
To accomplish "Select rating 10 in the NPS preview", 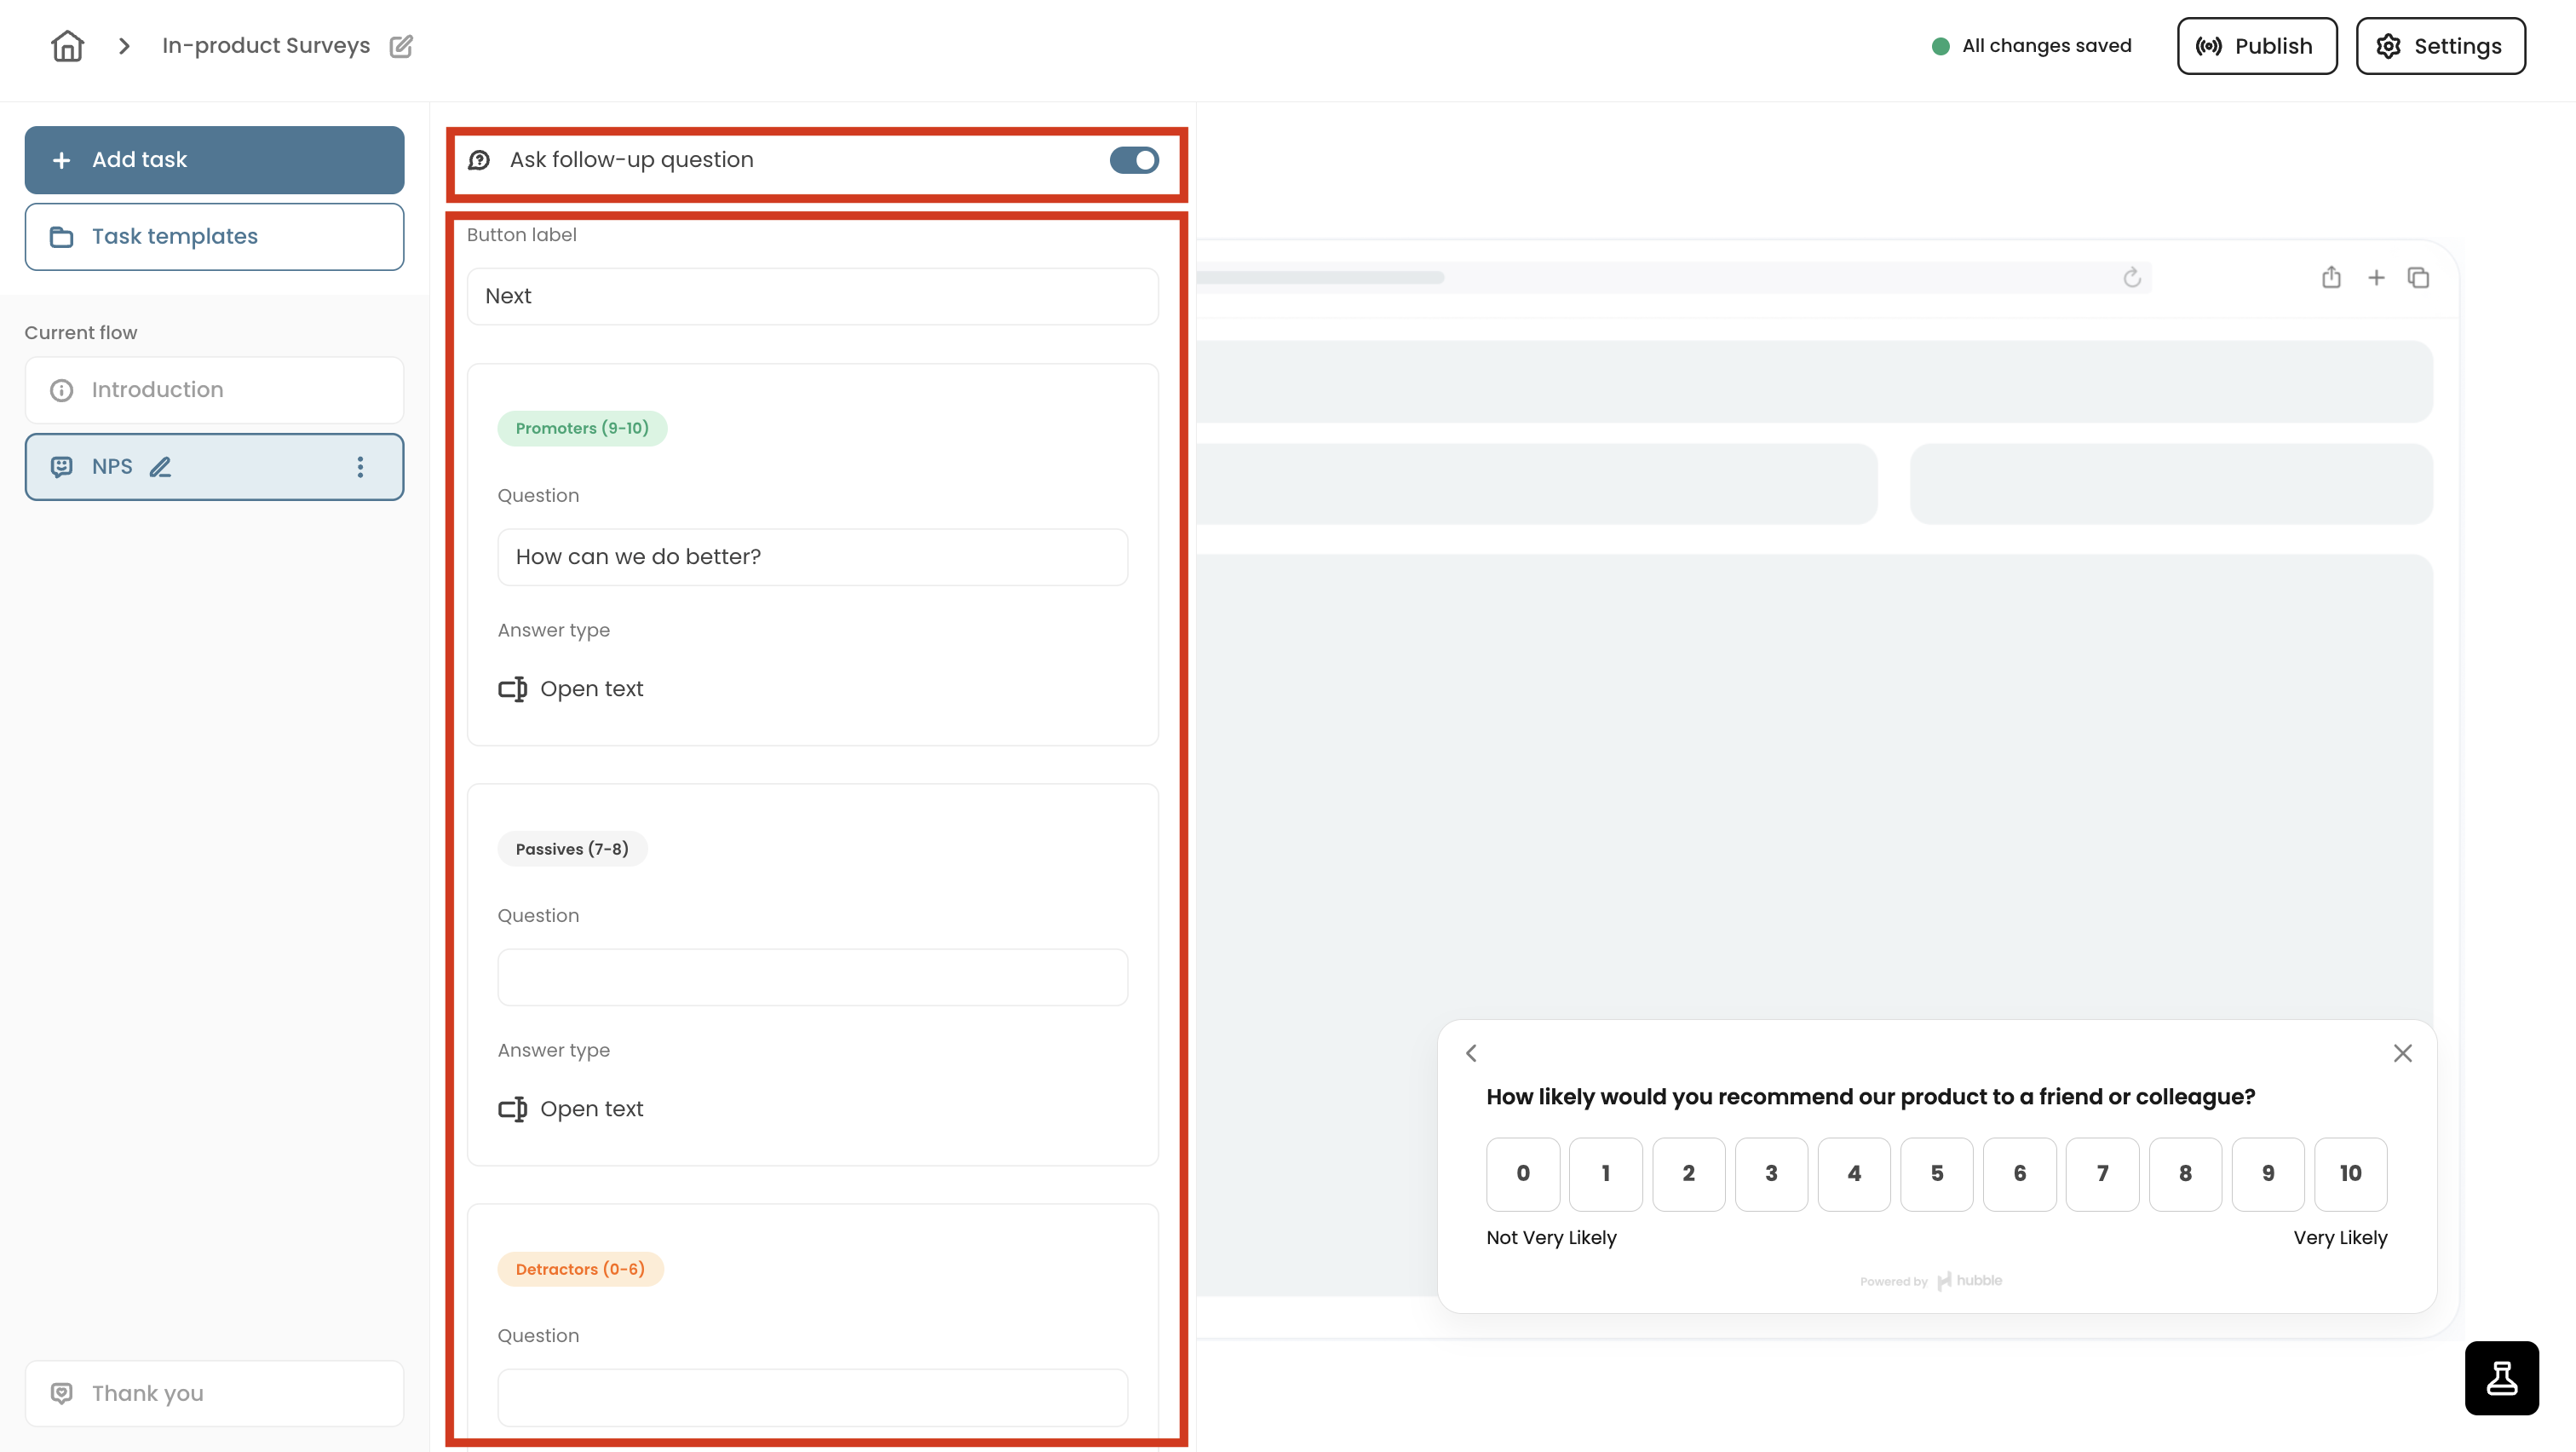I will point(2350,1174).
